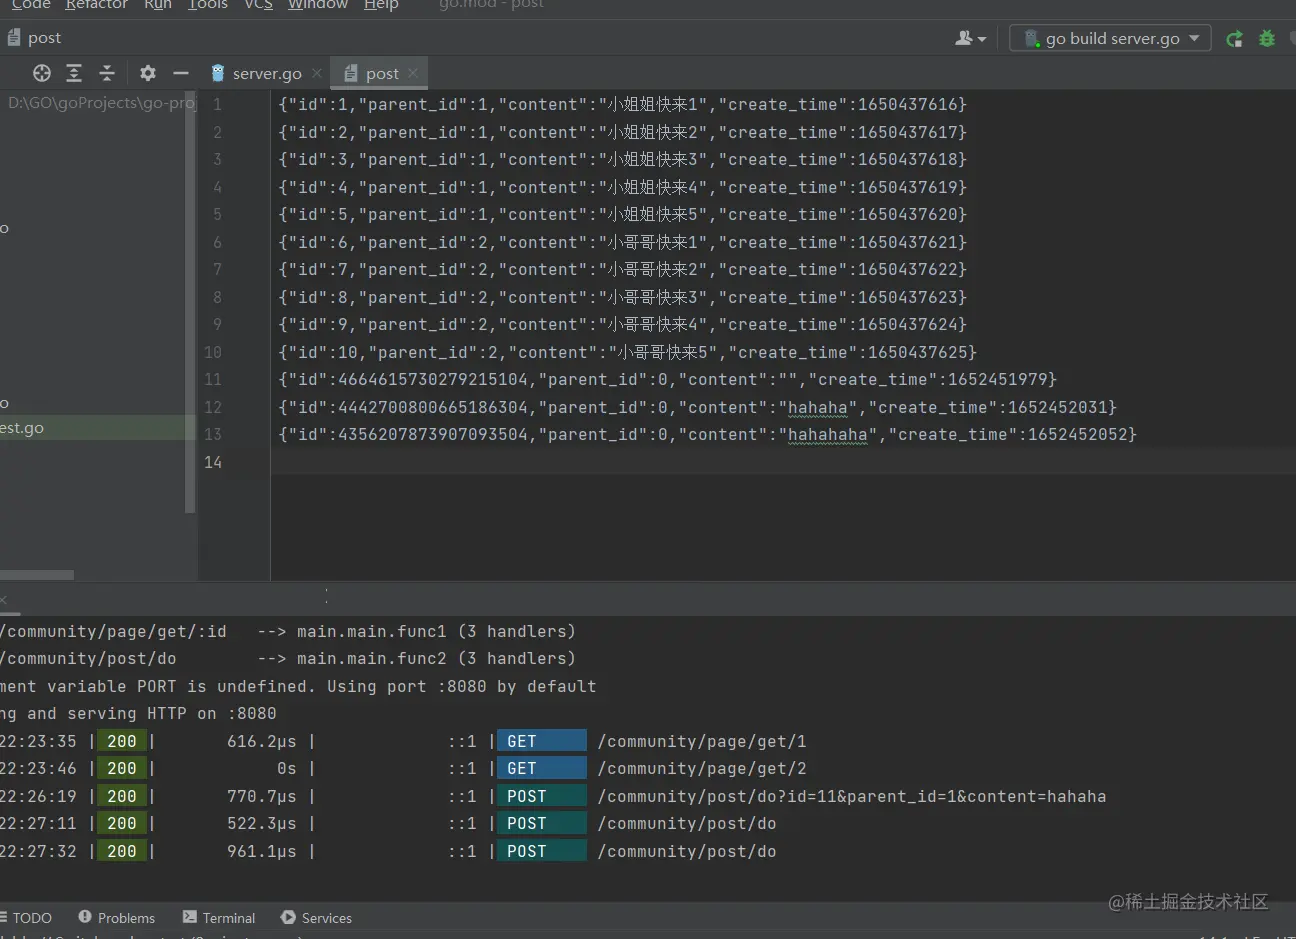
Task: Click the project panel vertical scrollbar
Action: tap(190, 303)
